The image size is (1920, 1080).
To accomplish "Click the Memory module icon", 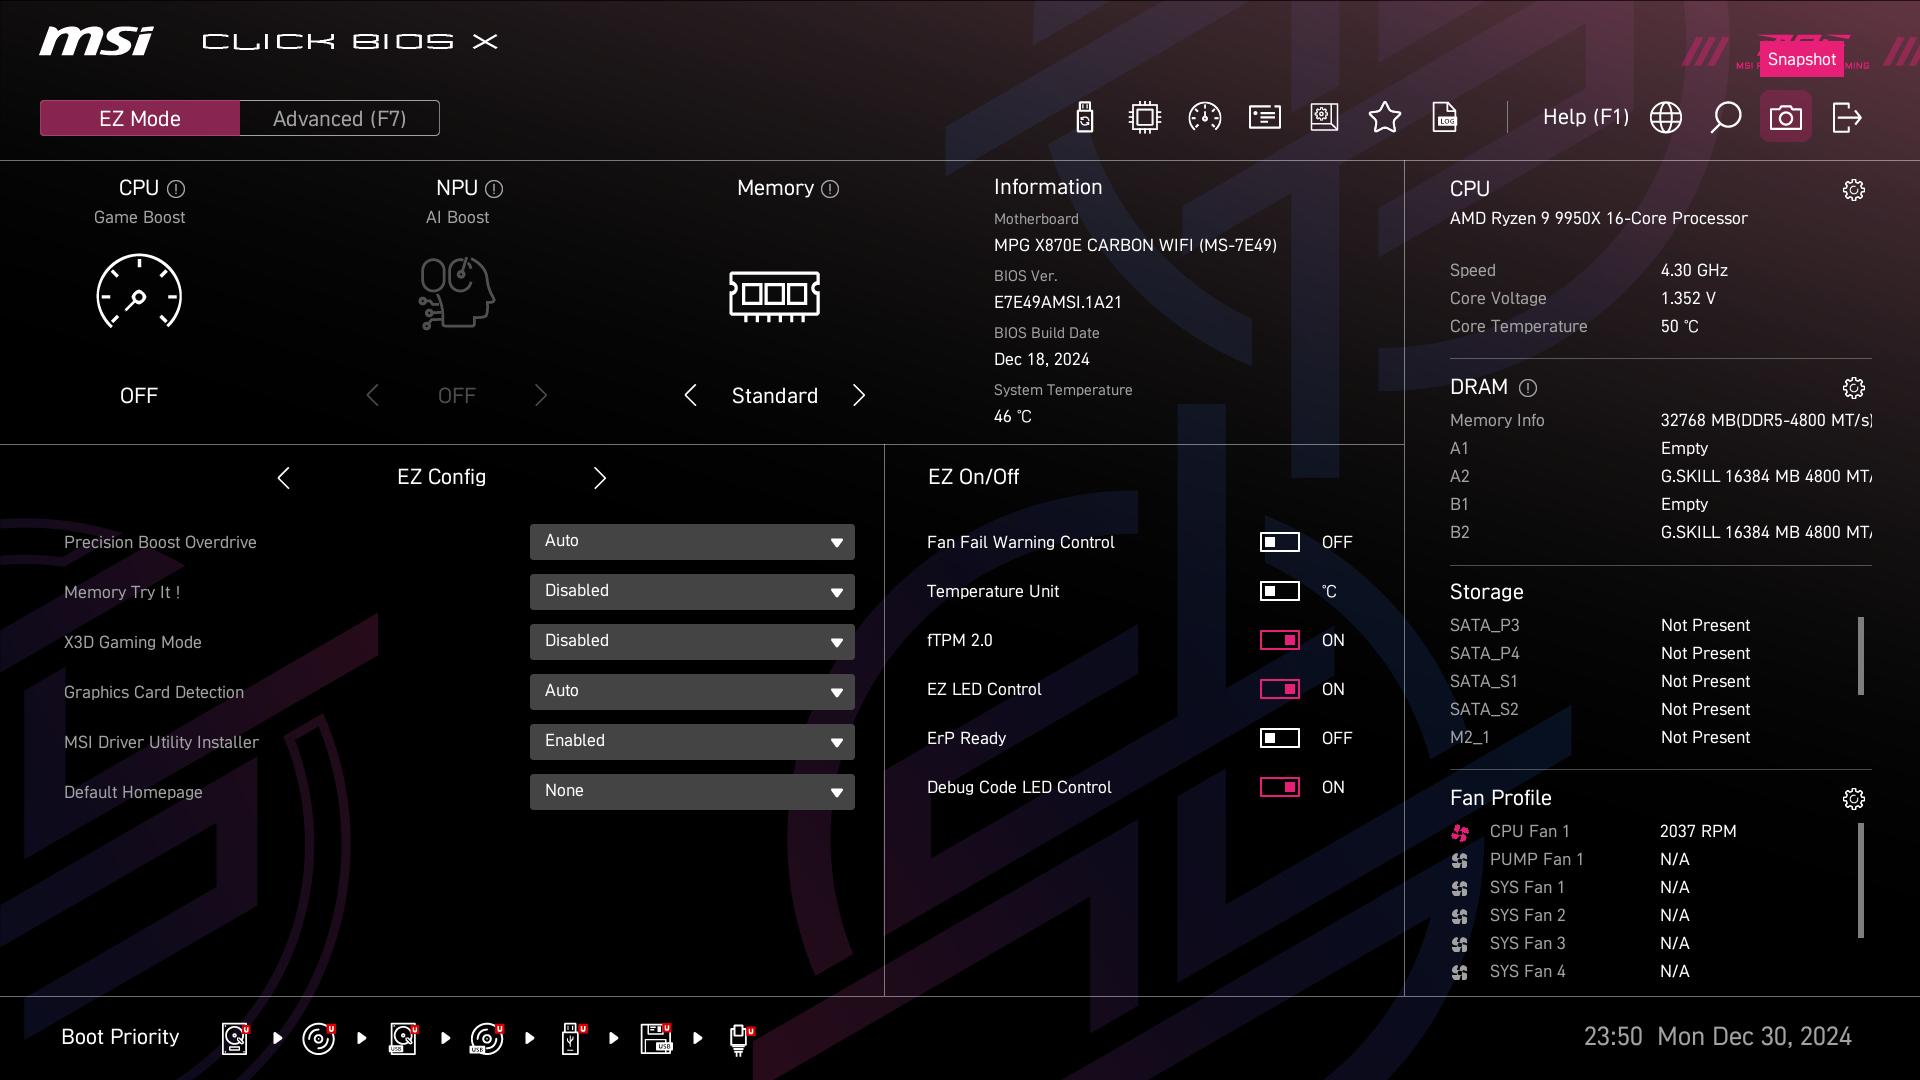I will (x=775, y=295).
